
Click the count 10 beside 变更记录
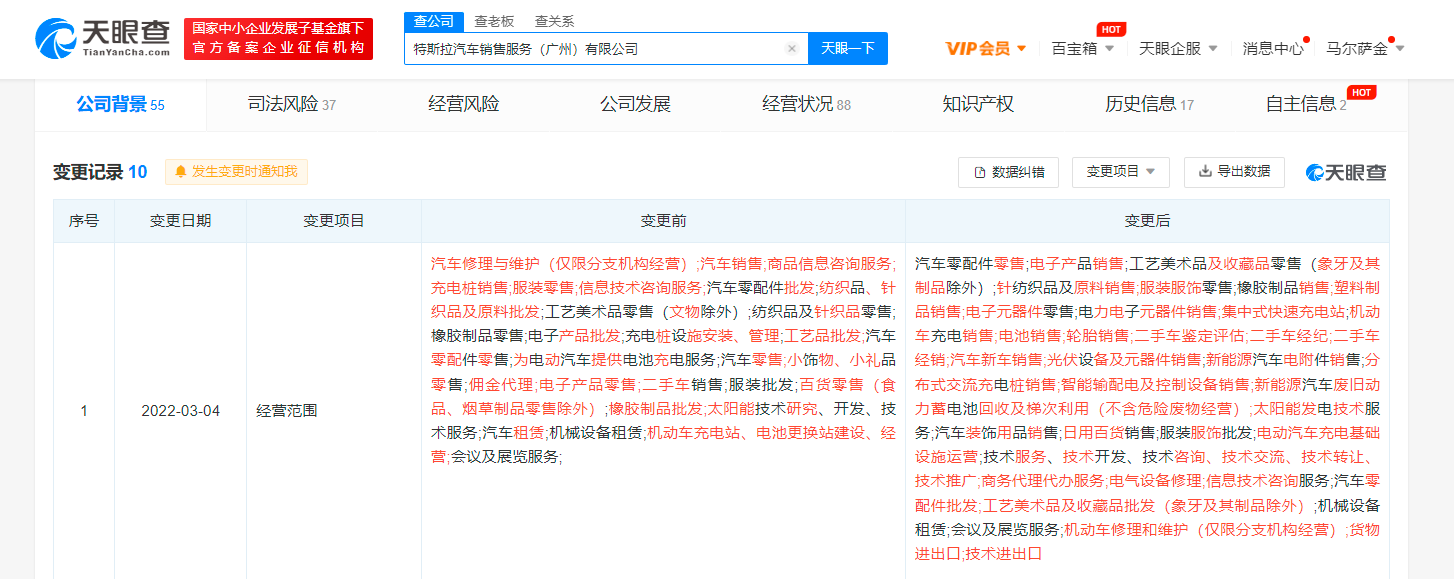click(138, 172)
